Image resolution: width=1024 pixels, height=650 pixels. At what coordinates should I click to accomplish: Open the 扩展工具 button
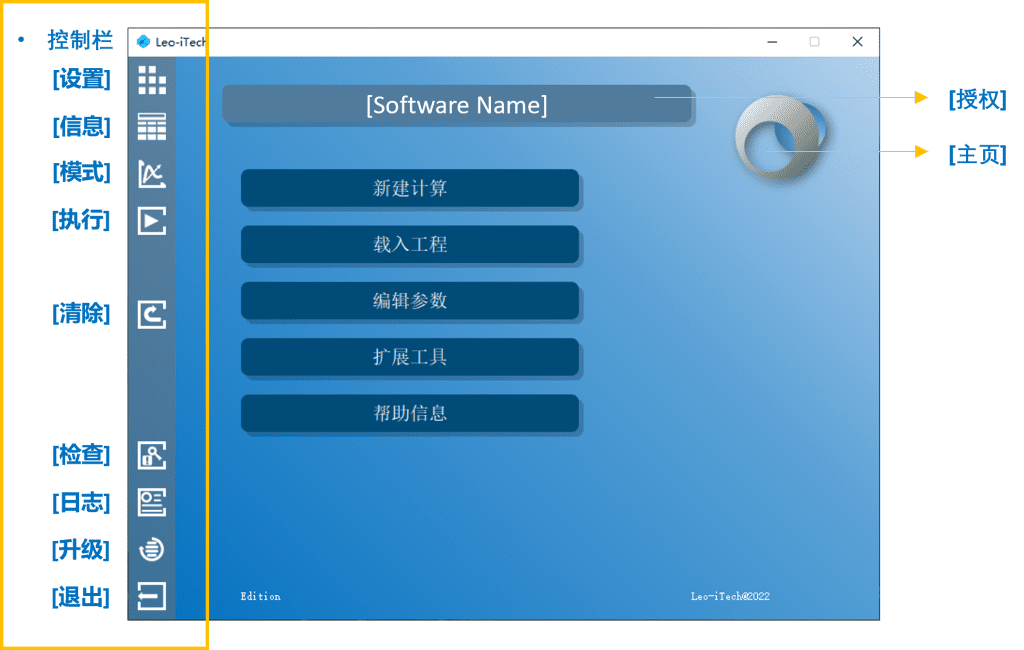pos(410,357)
